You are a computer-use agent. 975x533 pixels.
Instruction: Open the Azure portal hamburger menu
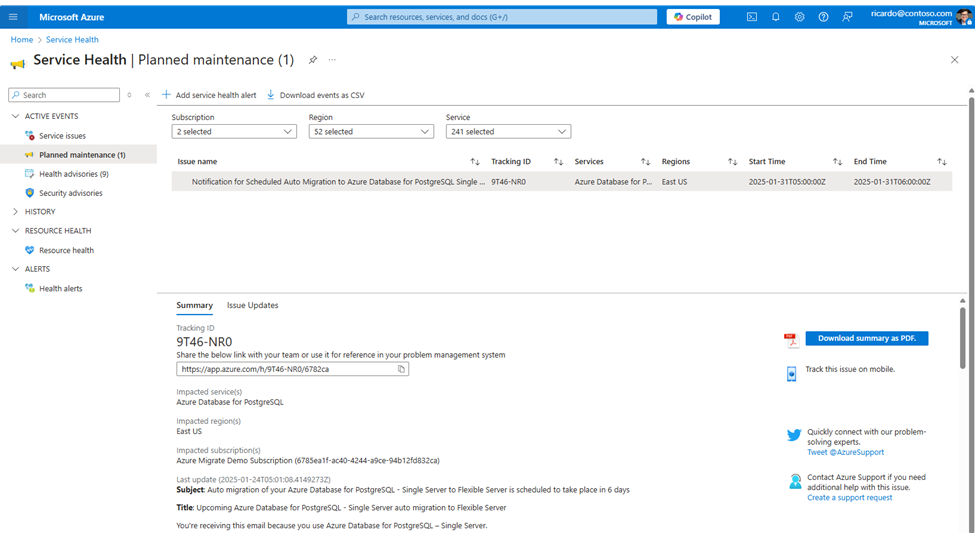coord(13,17)
